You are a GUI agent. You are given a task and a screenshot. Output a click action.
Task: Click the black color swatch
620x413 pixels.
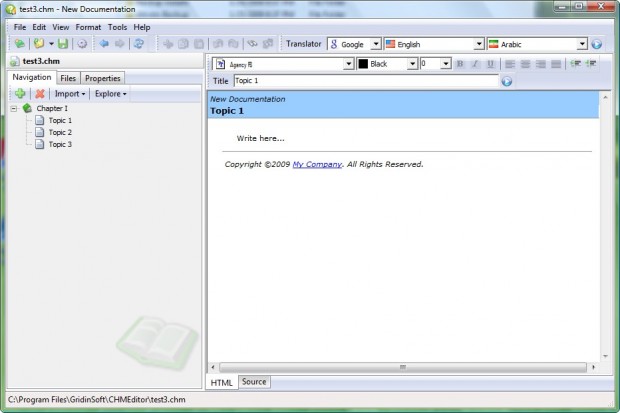click(363, 64)
